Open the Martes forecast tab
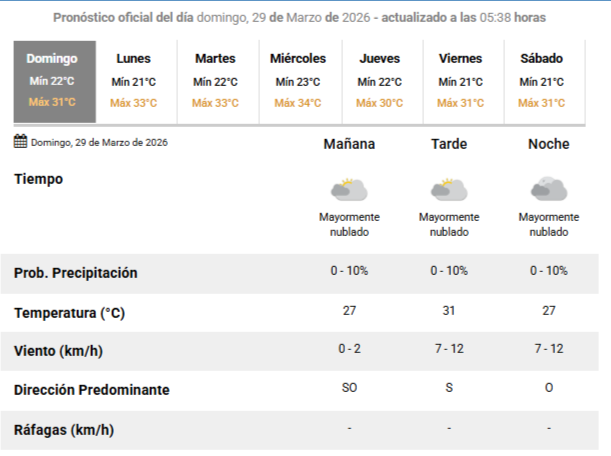 pyautogui.click(x=216, y=80)
